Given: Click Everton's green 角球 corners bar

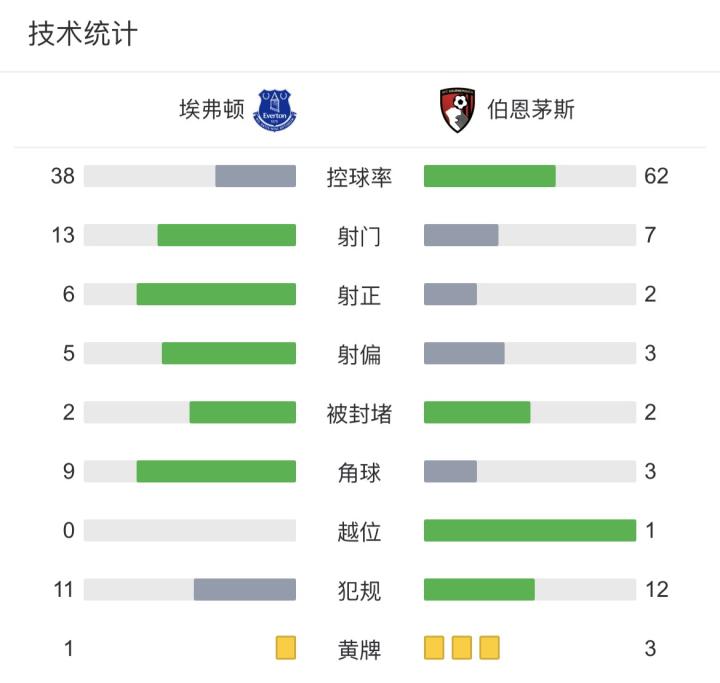Looking at the screenshot, I should click(216, 471).
